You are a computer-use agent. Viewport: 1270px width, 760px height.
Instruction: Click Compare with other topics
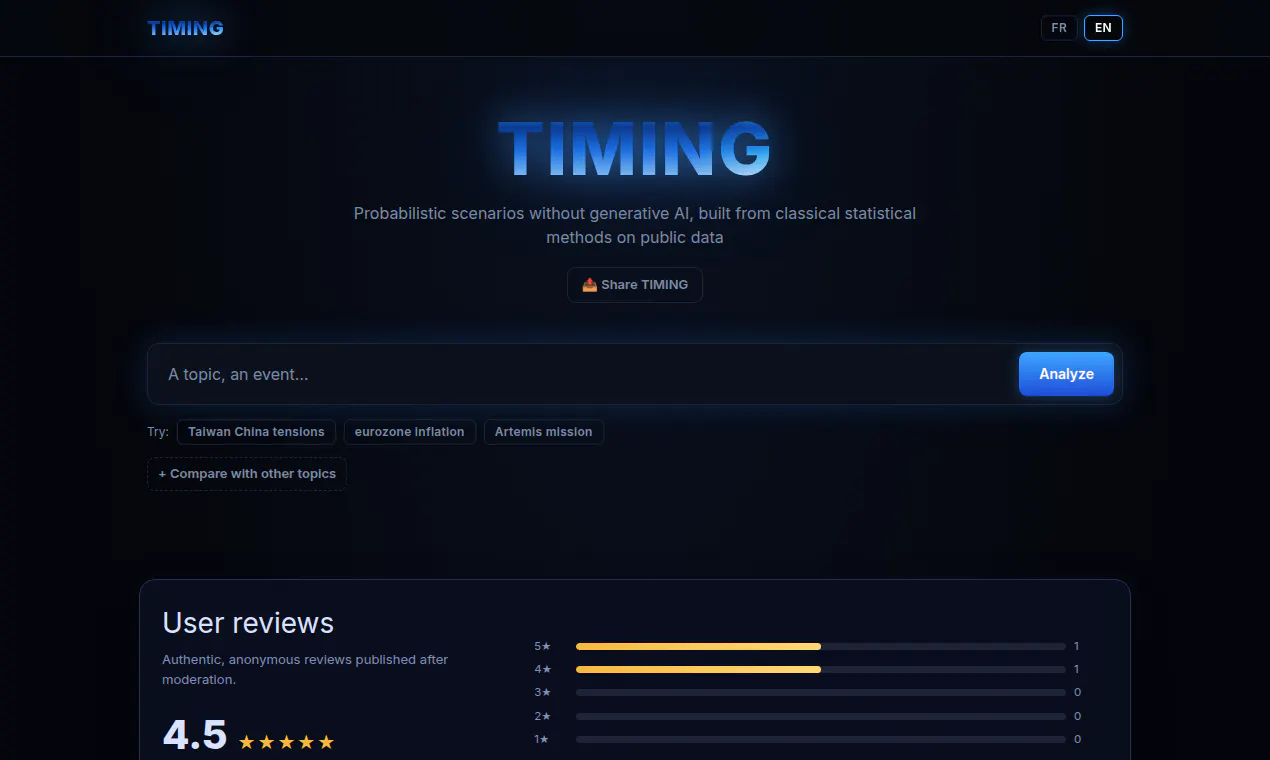click(x=247, y=474)
